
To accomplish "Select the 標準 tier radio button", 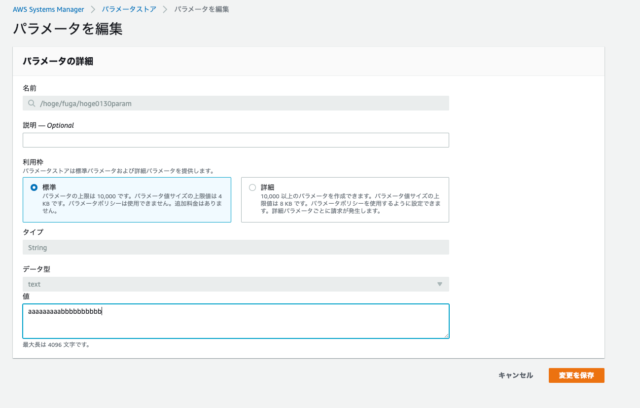I will coord(34,187).
